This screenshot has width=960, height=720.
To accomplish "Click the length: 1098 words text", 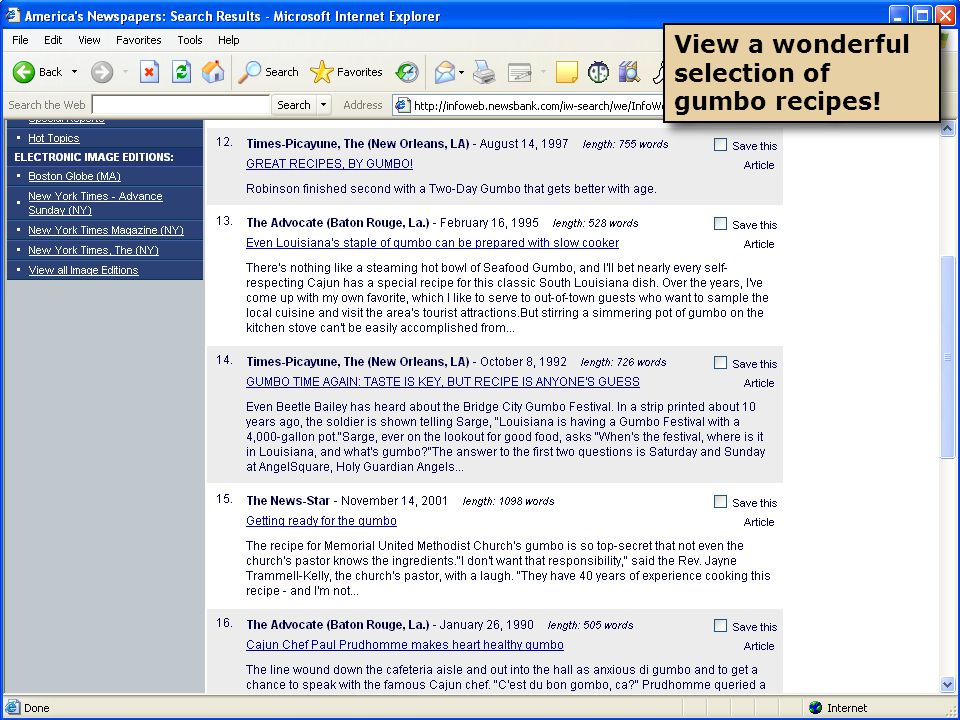I will (508, 501).
